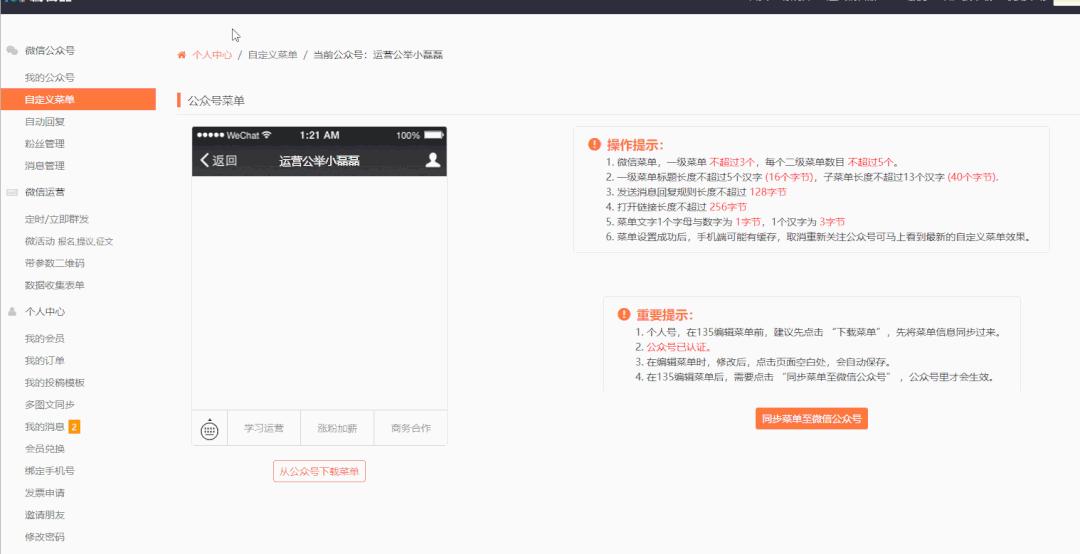Click the 微信运营 section icon

point(12,192)
